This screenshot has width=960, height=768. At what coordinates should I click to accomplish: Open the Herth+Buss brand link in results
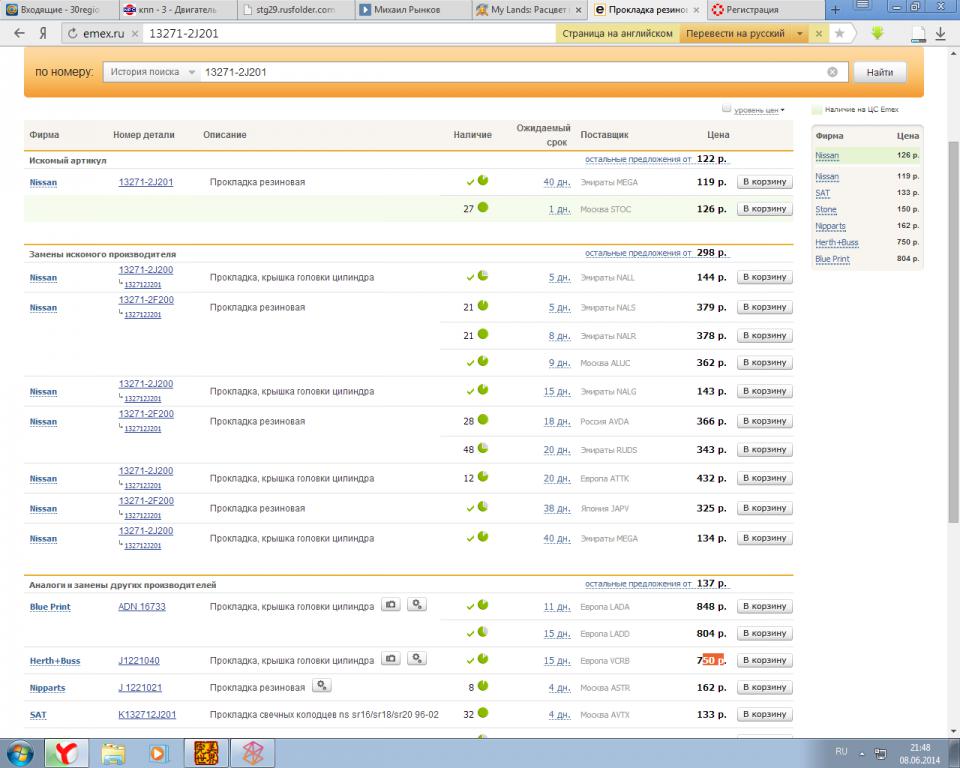point(55,661)
